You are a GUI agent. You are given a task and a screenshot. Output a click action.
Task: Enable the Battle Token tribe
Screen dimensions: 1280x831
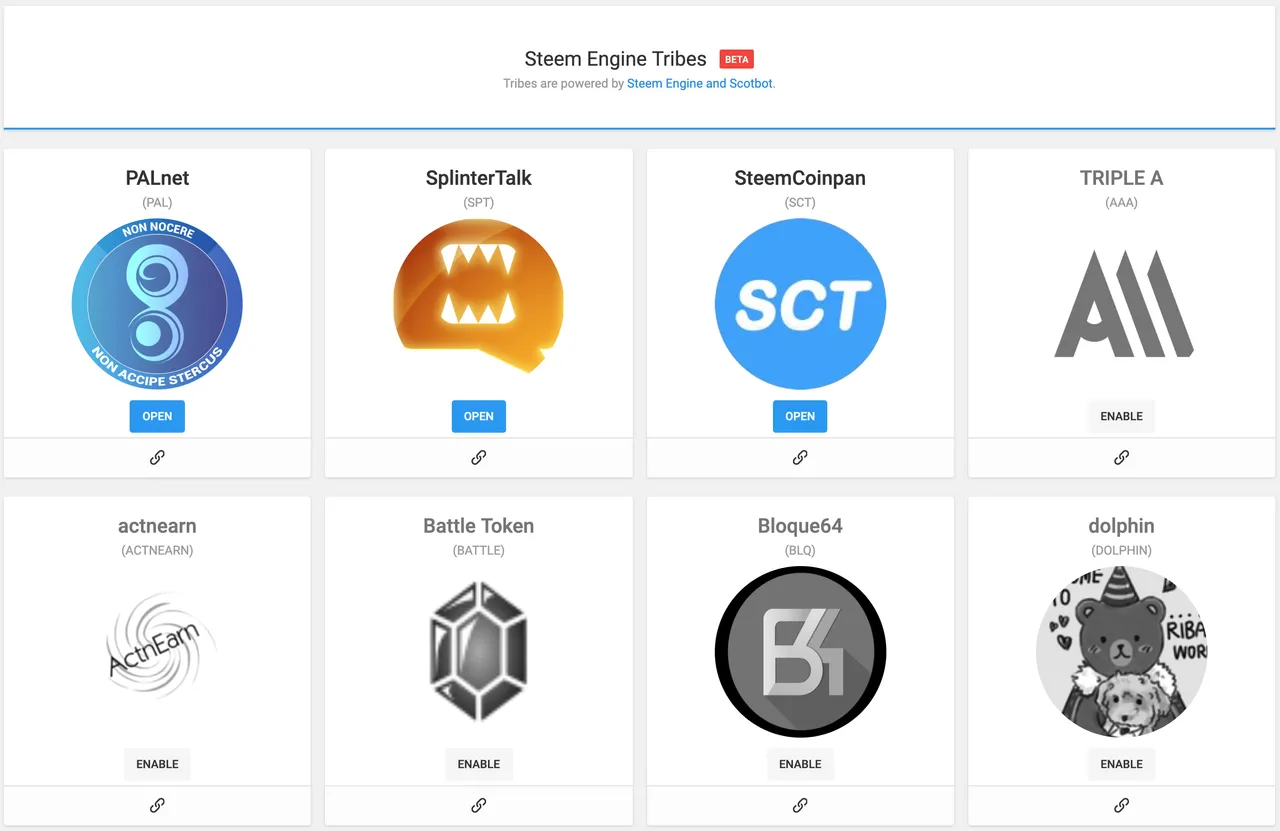479,764
